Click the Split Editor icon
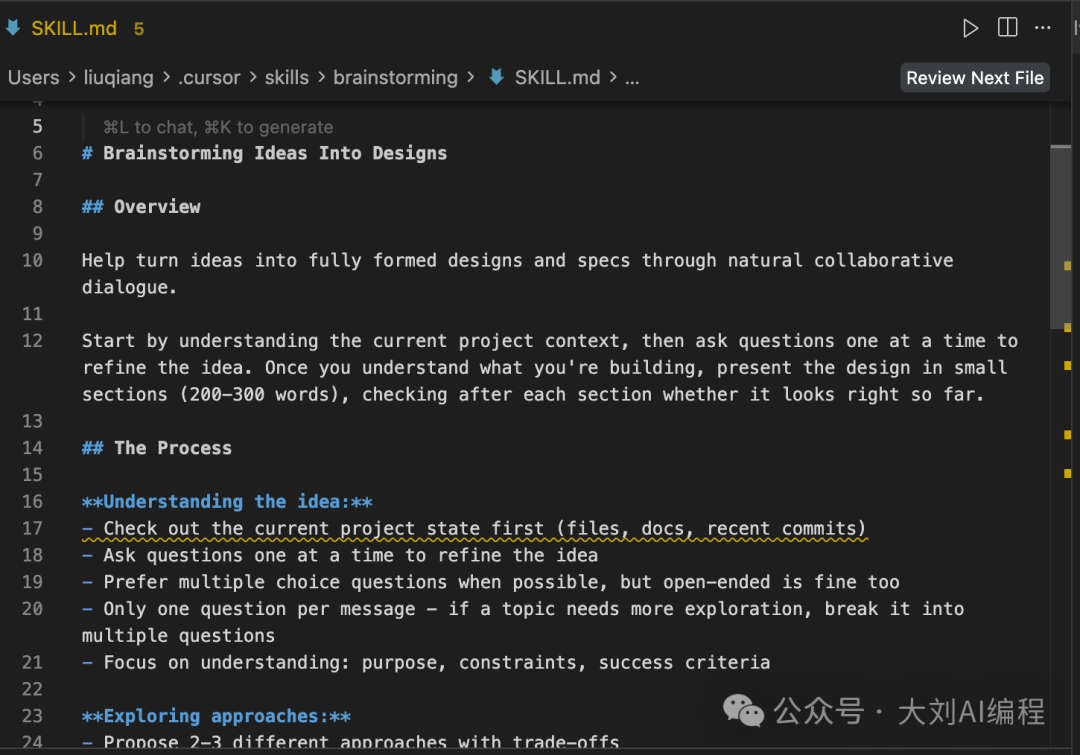This screenshot has height=755, width=1080. pyautogui.click(x=1007, y=28)
